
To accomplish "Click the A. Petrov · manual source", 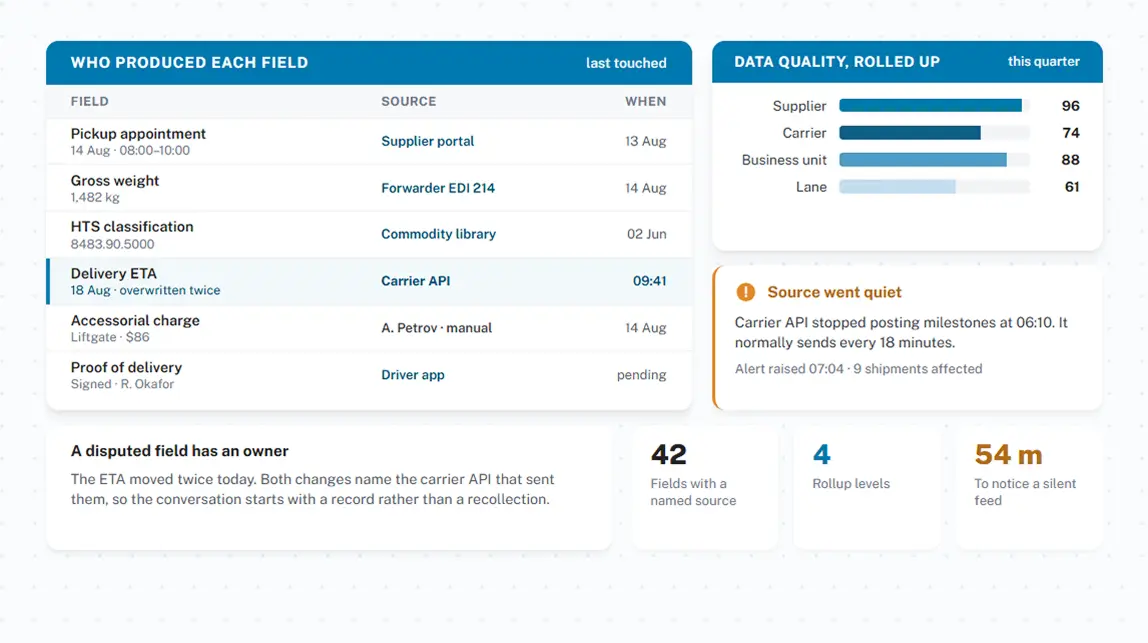I will point(436,328).
